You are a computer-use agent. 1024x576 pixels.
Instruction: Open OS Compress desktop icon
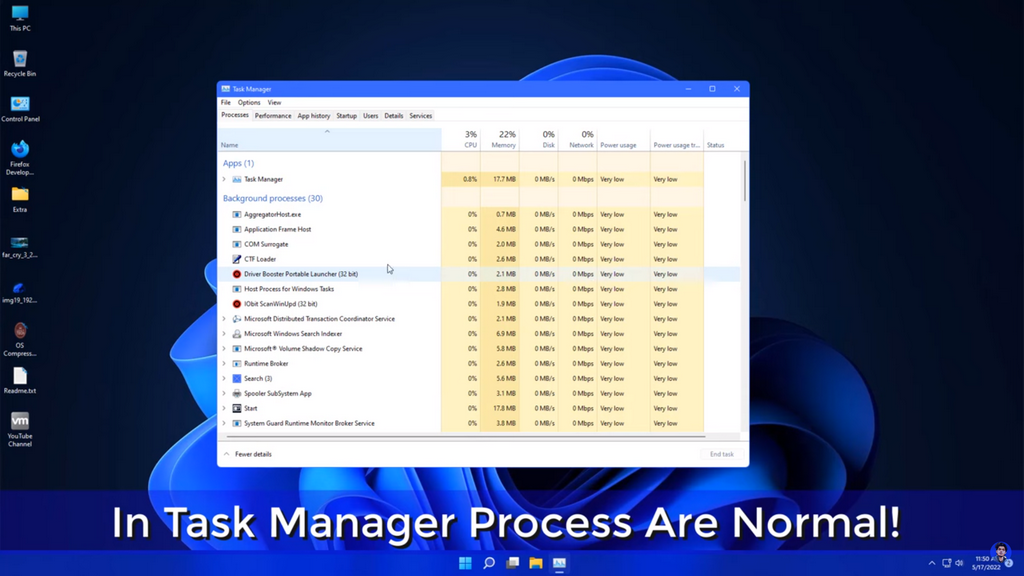(x=20, y=339)
